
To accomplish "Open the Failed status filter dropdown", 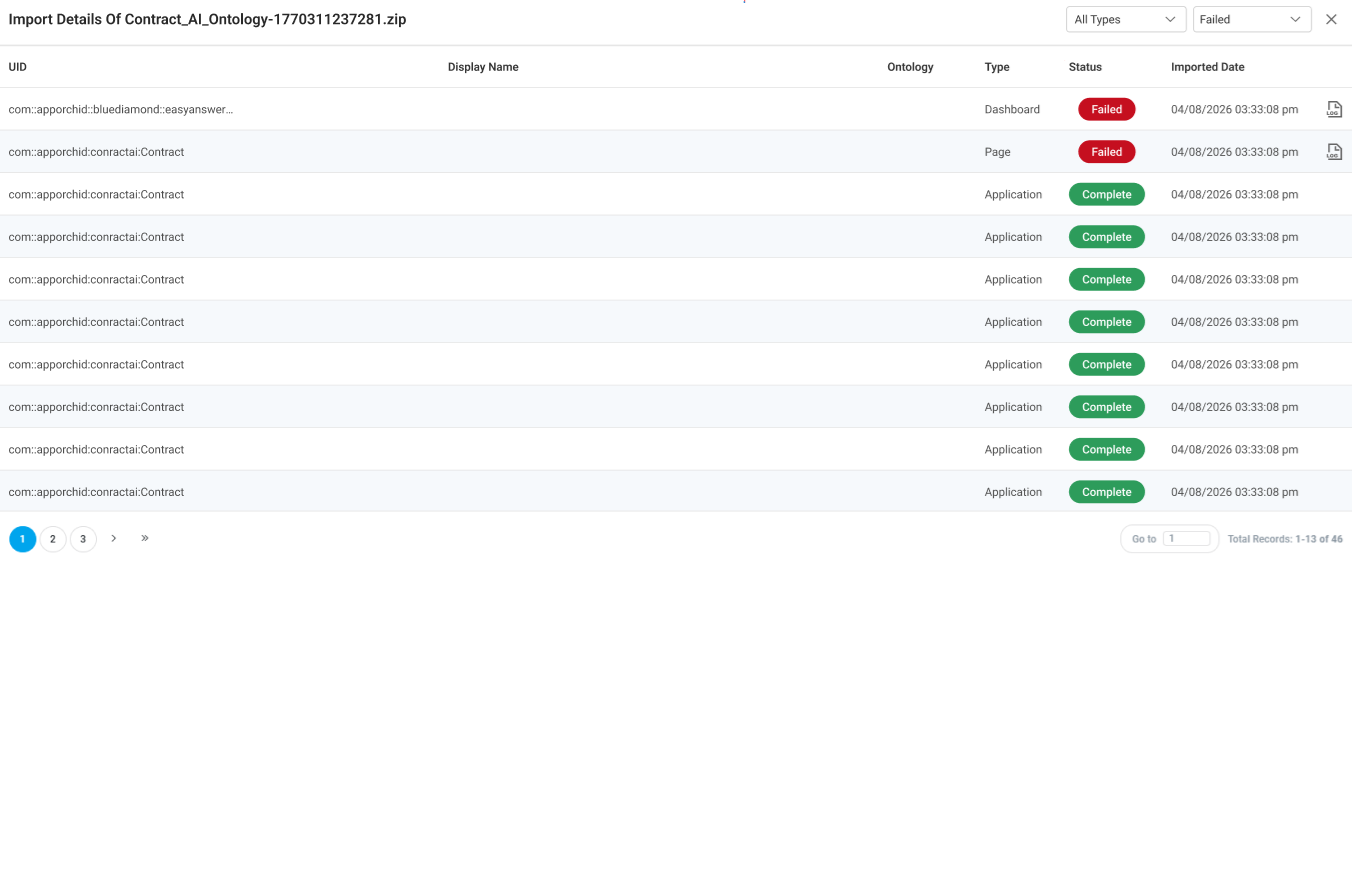I will 1252,19.
